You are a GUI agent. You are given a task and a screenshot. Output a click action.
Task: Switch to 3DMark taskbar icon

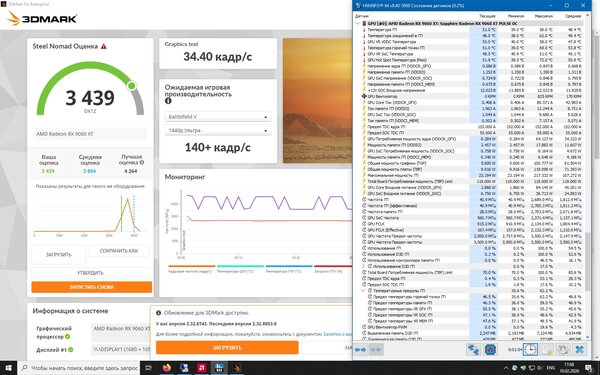tap(237, 368)
